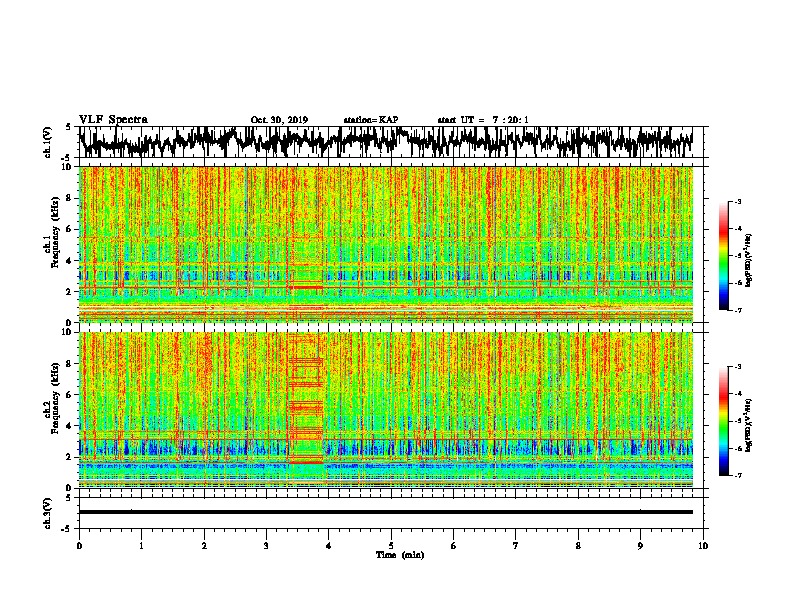Screen dimensions: 792x612
Task: Click time axis tick label "9"
Action: pos(640,546)
